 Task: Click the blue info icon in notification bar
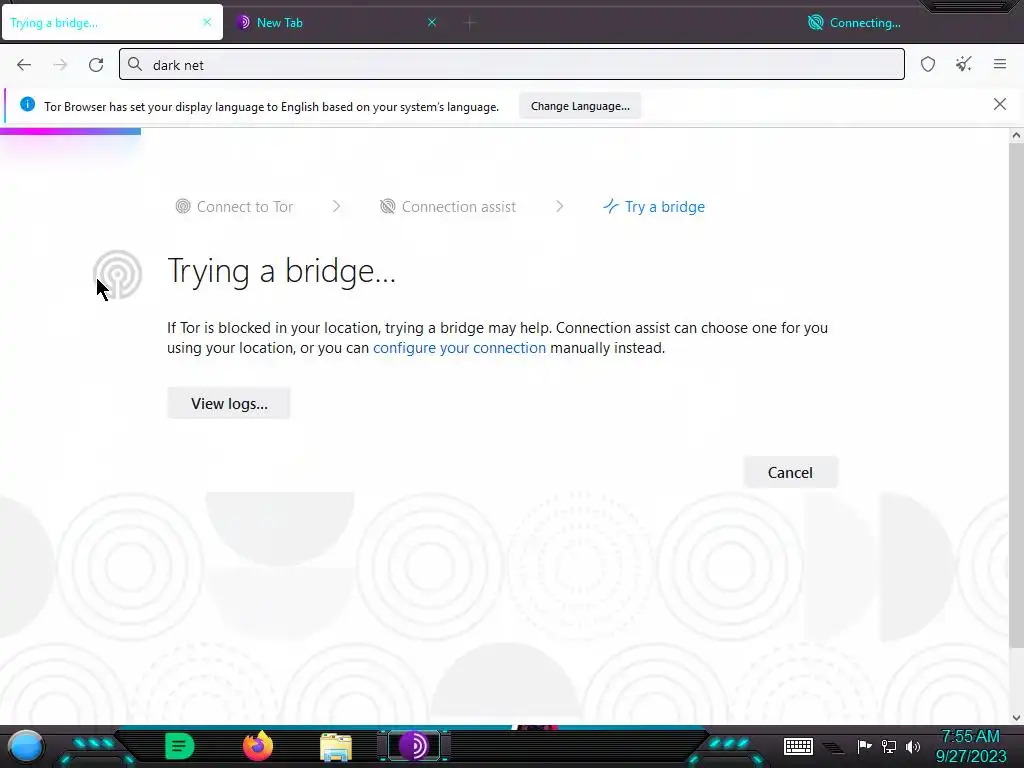(27, 104)
